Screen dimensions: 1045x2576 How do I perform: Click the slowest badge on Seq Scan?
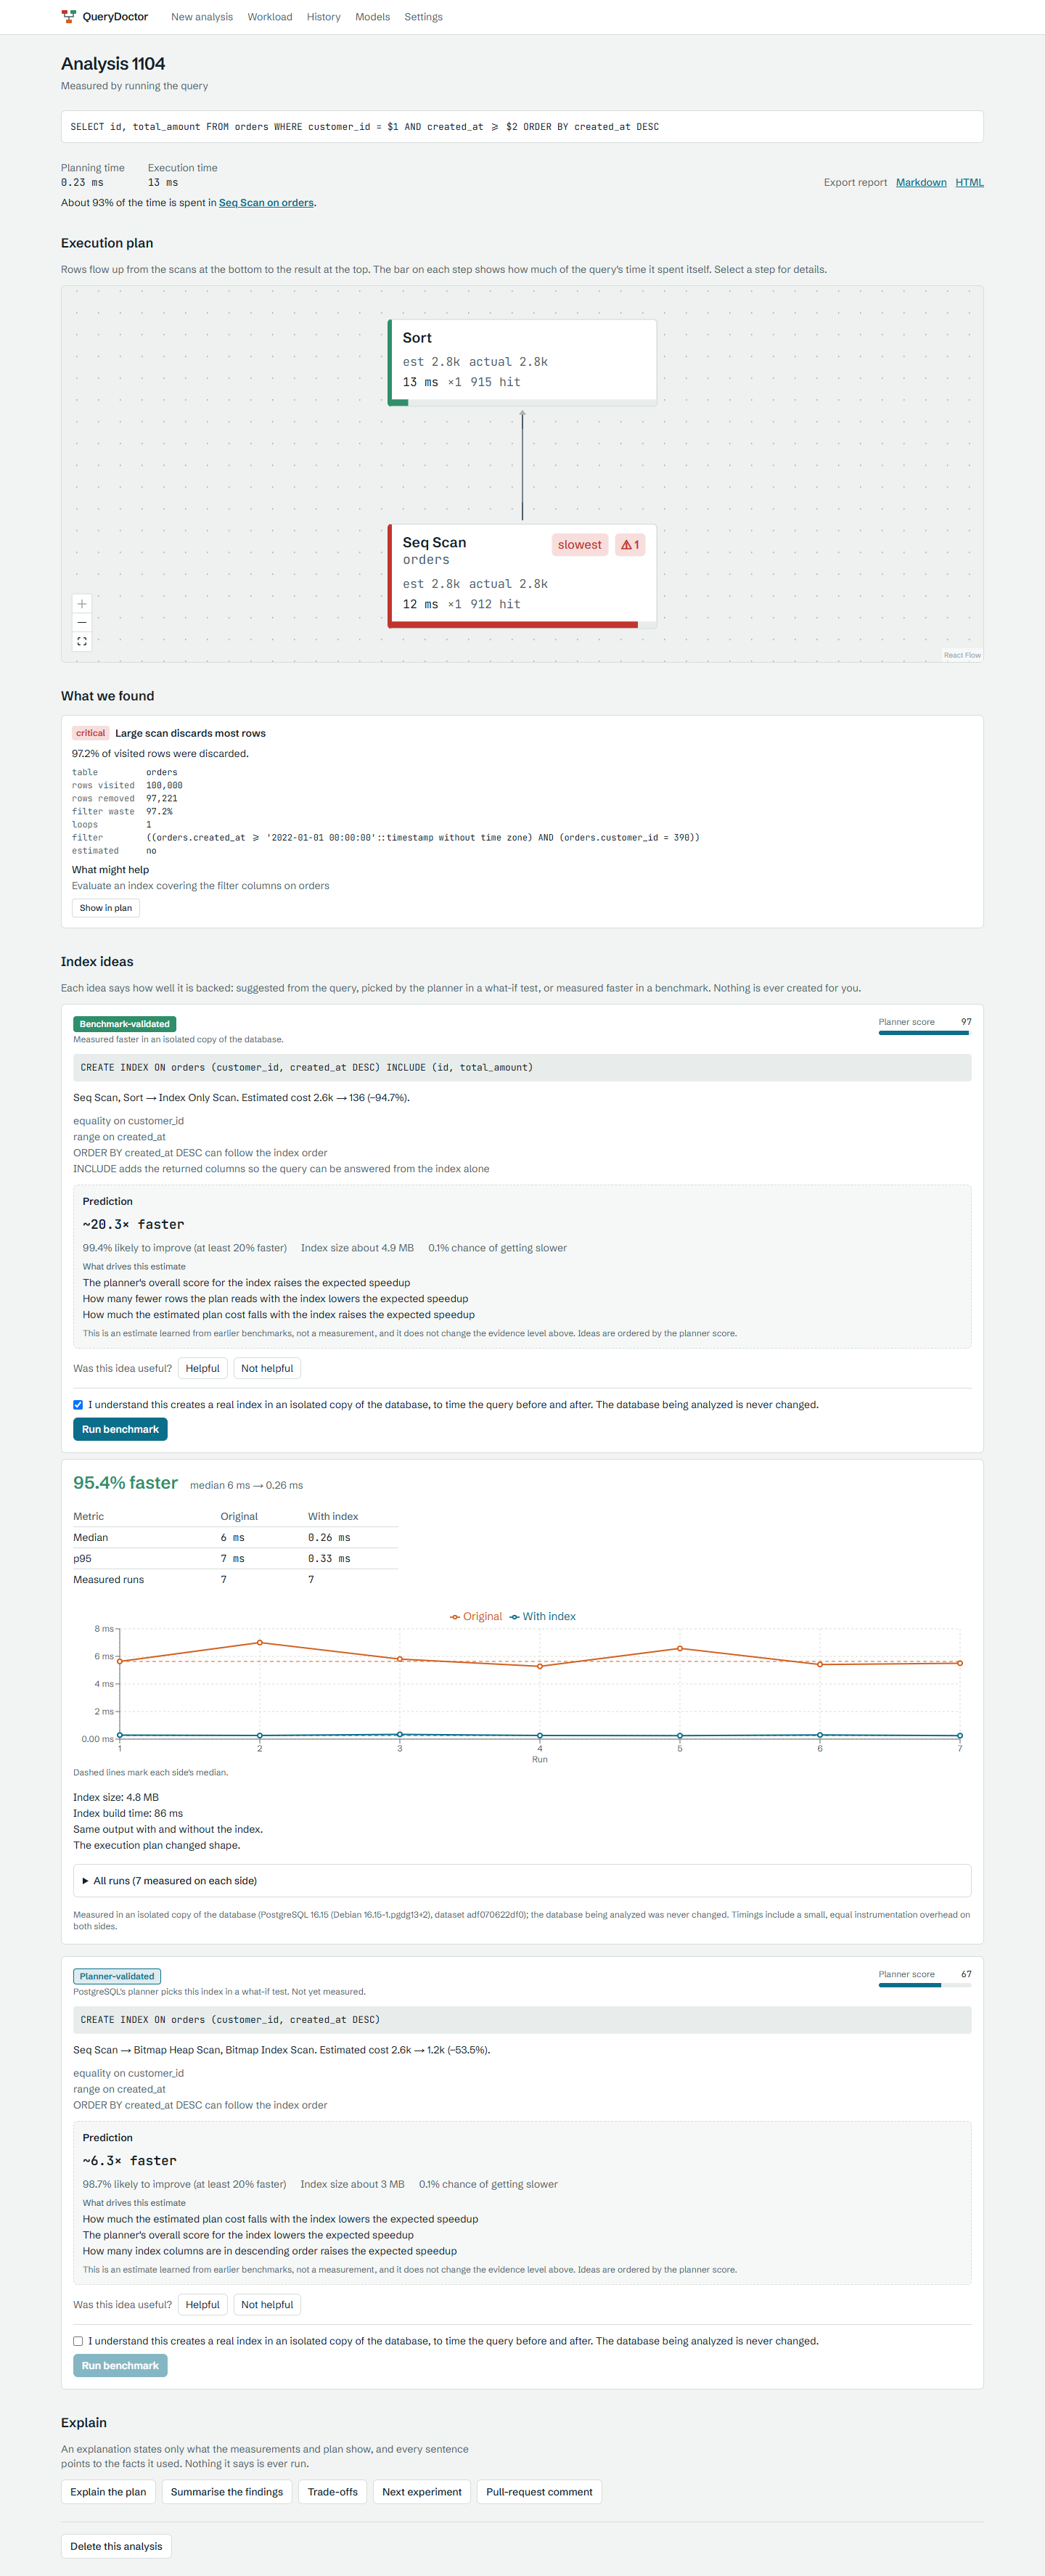[x=580, y=545]
